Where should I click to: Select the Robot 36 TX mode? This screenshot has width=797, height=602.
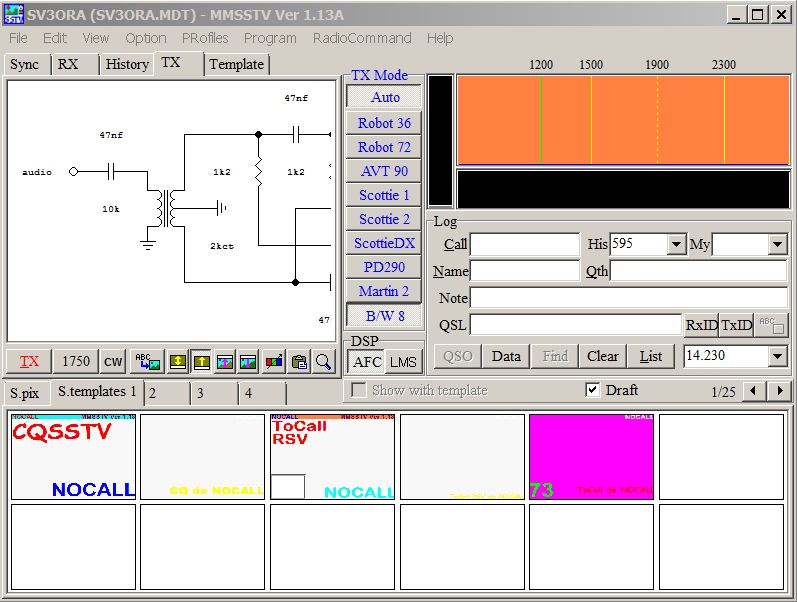click(x=384, y=123)
